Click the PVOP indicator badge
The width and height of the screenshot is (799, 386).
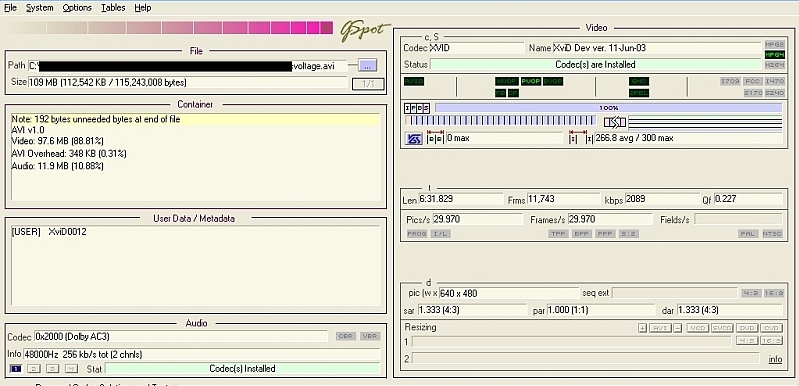coord(530,81)
